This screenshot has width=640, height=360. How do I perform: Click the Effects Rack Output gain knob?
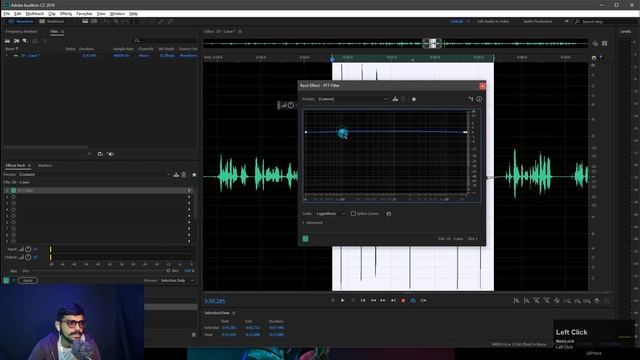[28, 257]
